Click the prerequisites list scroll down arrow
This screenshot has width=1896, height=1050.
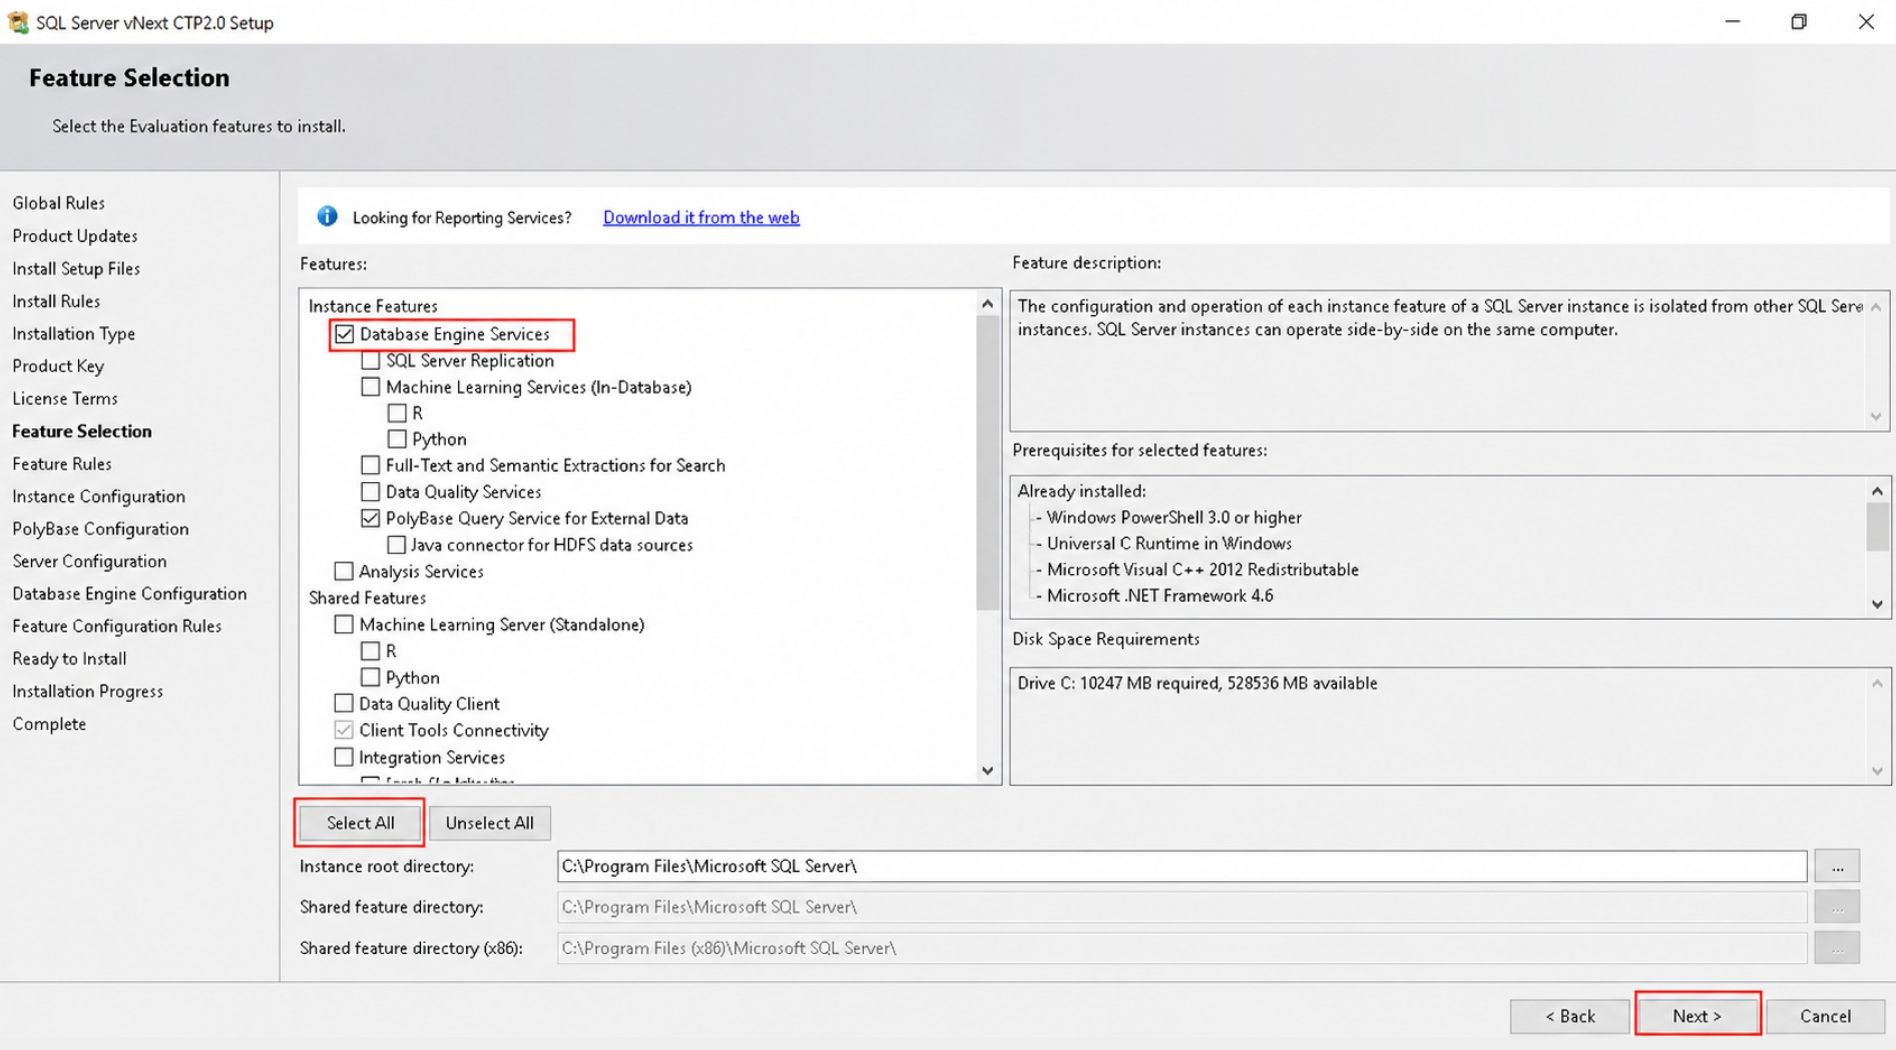[x=1877, y=604]
